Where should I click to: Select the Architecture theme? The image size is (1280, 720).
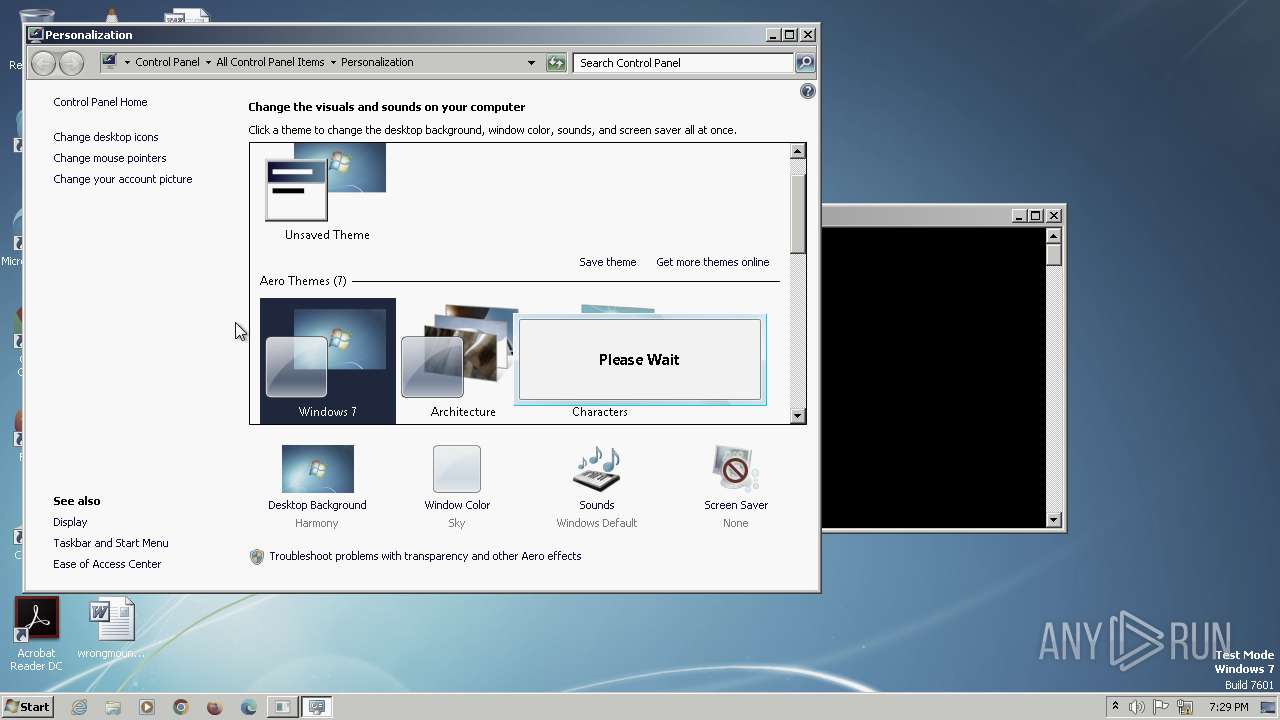463,360
